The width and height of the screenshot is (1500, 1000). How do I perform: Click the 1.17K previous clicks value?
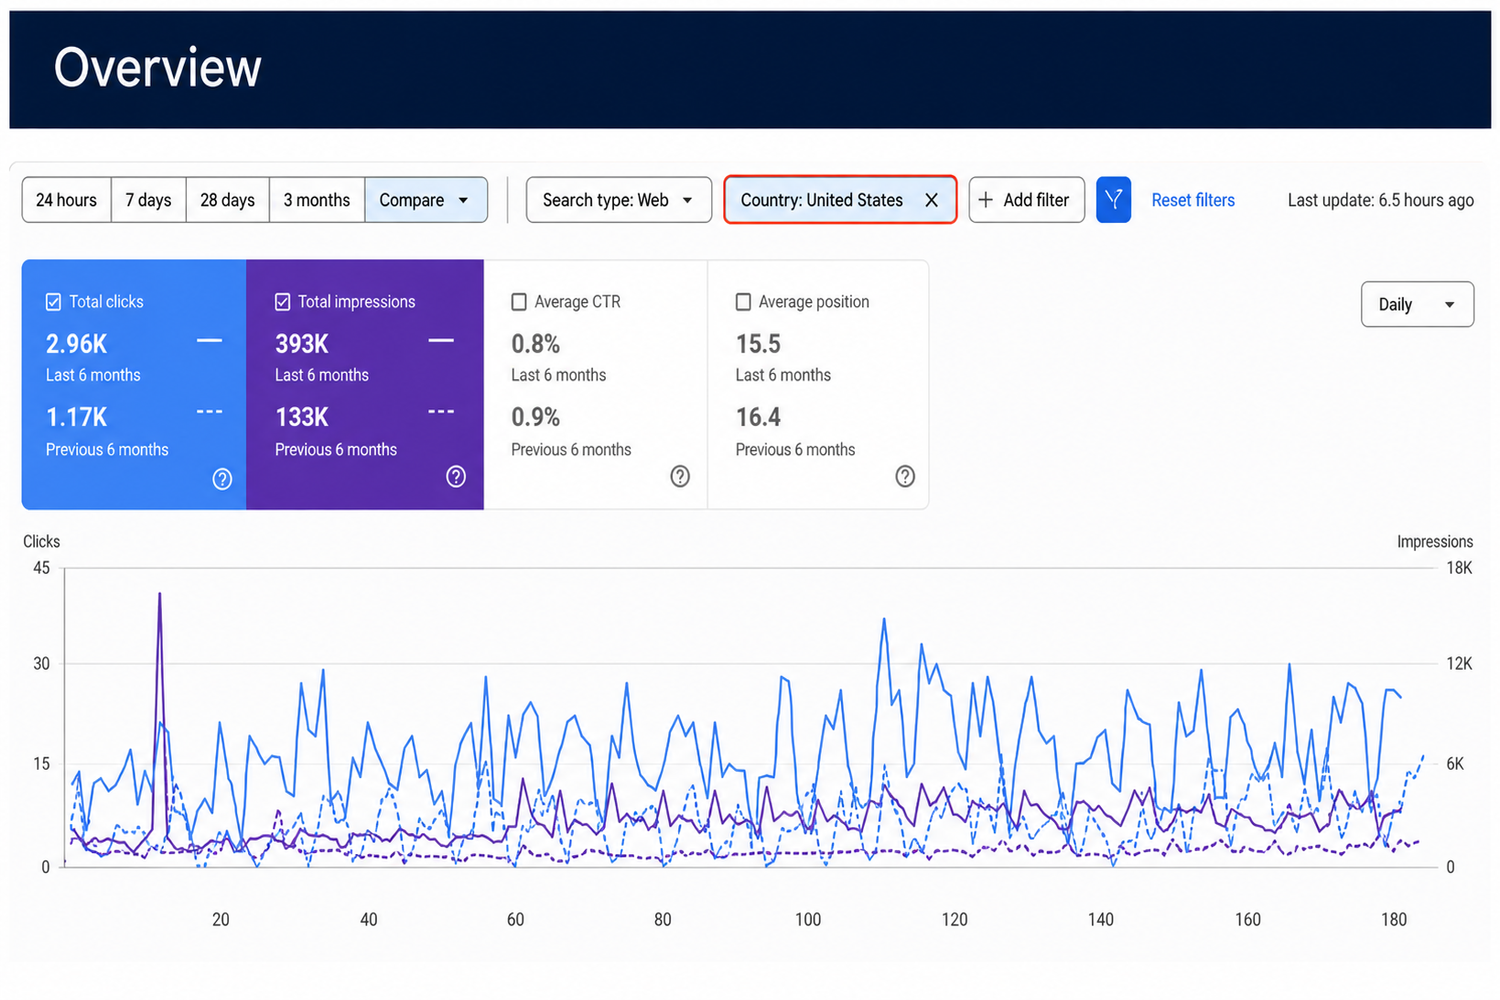click(x=77, y=417)
